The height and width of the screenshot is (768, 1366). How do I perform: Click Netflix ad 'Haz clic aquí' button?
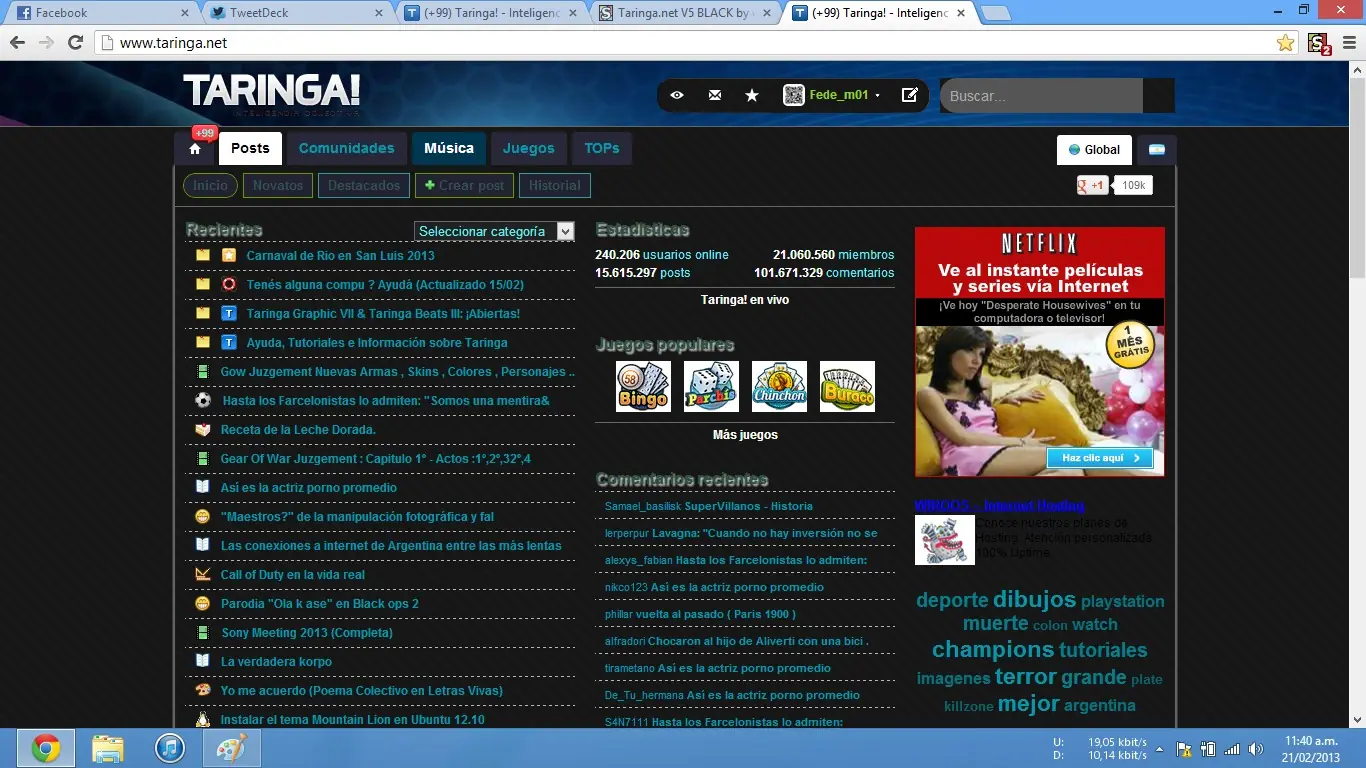1100,458
